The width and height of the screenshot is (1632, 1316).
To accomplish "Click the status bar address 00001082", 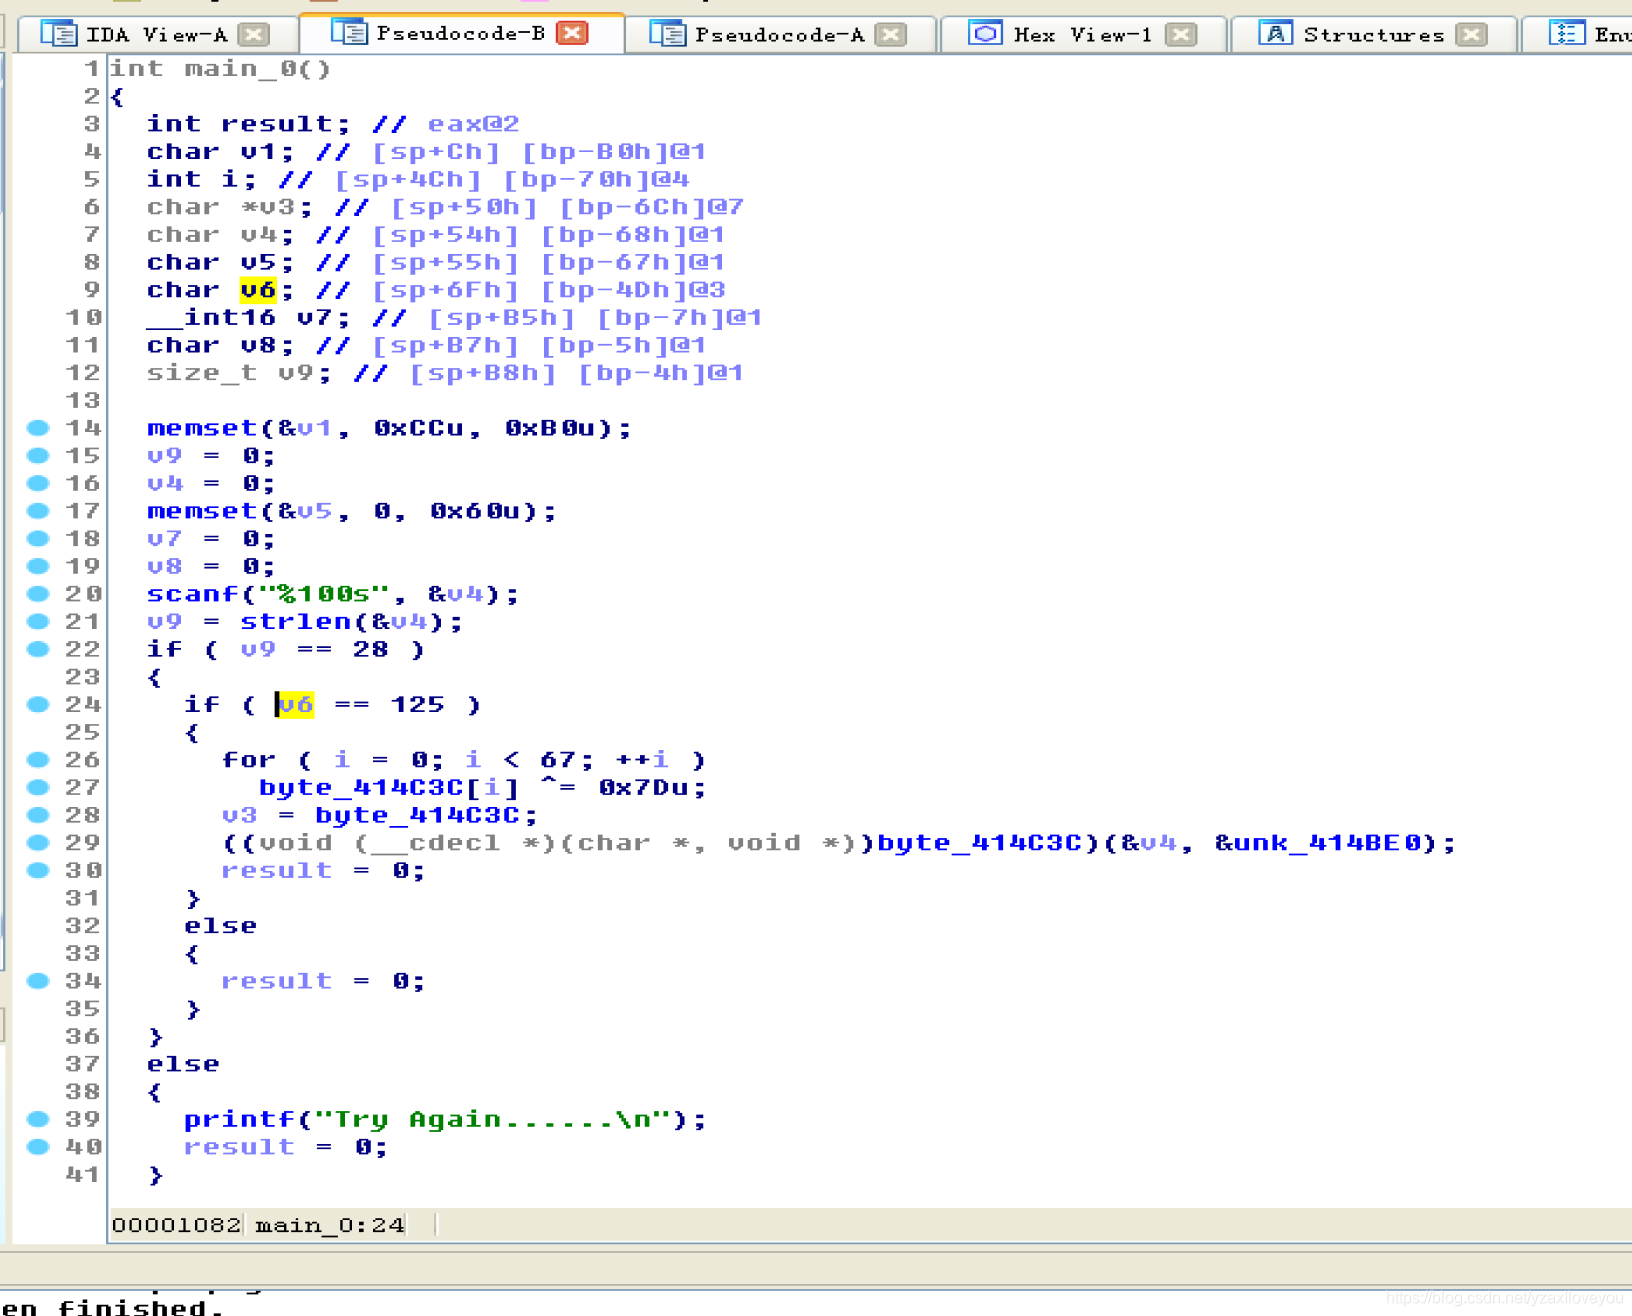I will [176, 1225].
